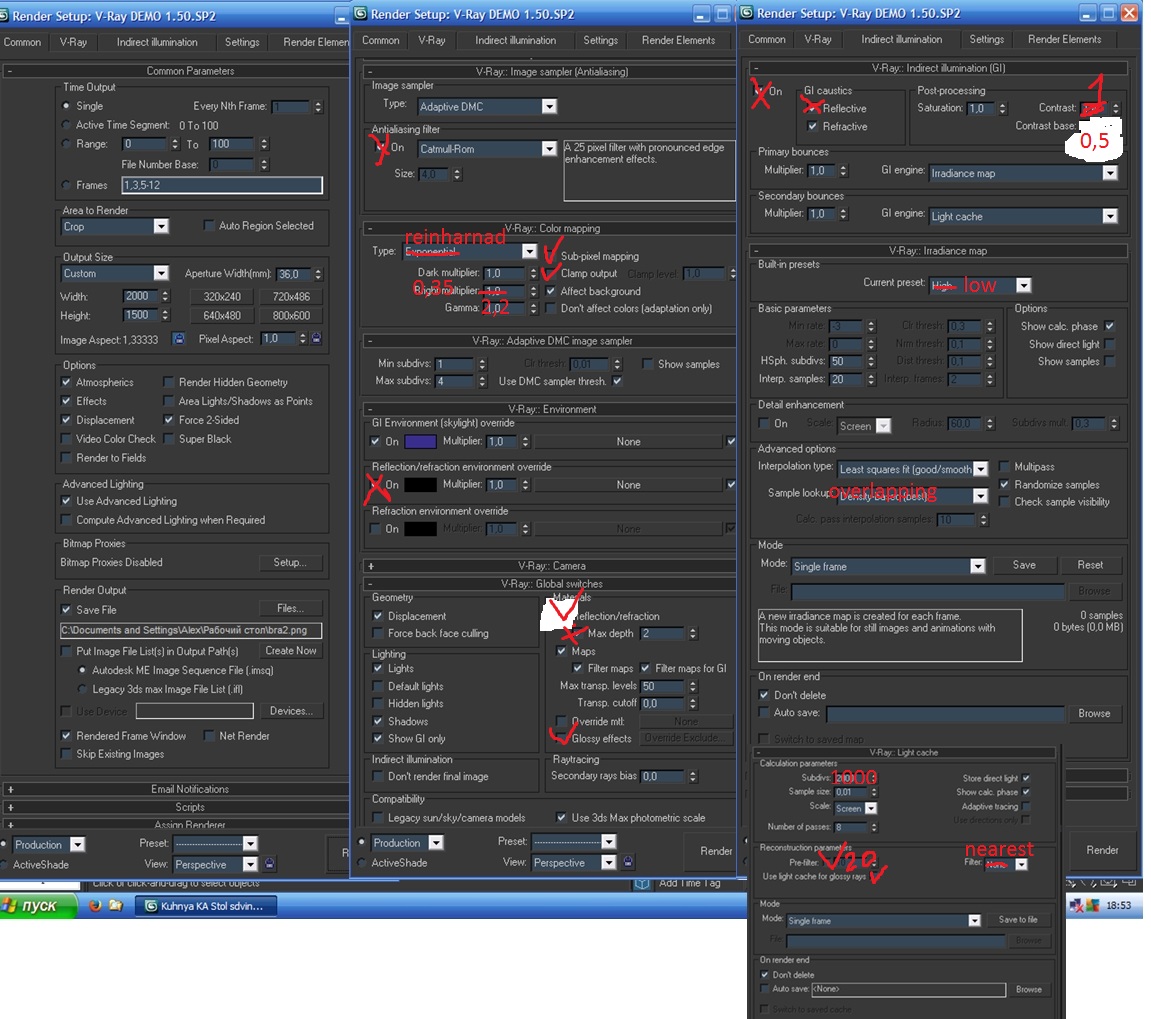Click the 640x480 output size preset button
The image size is (1151, 1019).
[x=222, y=316]
